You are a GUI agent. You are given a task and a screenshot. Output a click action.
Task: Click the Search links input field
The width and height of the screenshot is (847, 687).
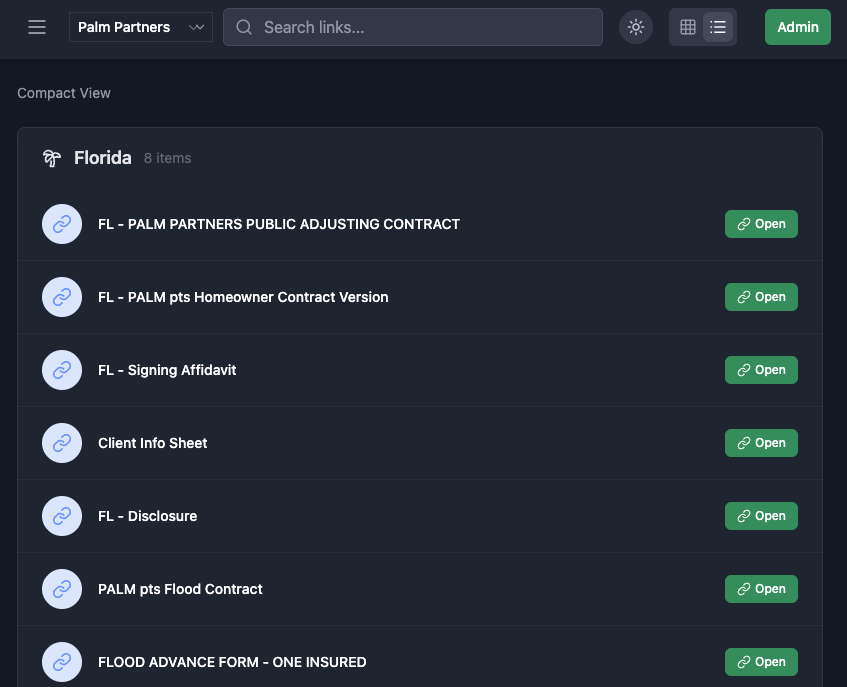click(413, 27)
